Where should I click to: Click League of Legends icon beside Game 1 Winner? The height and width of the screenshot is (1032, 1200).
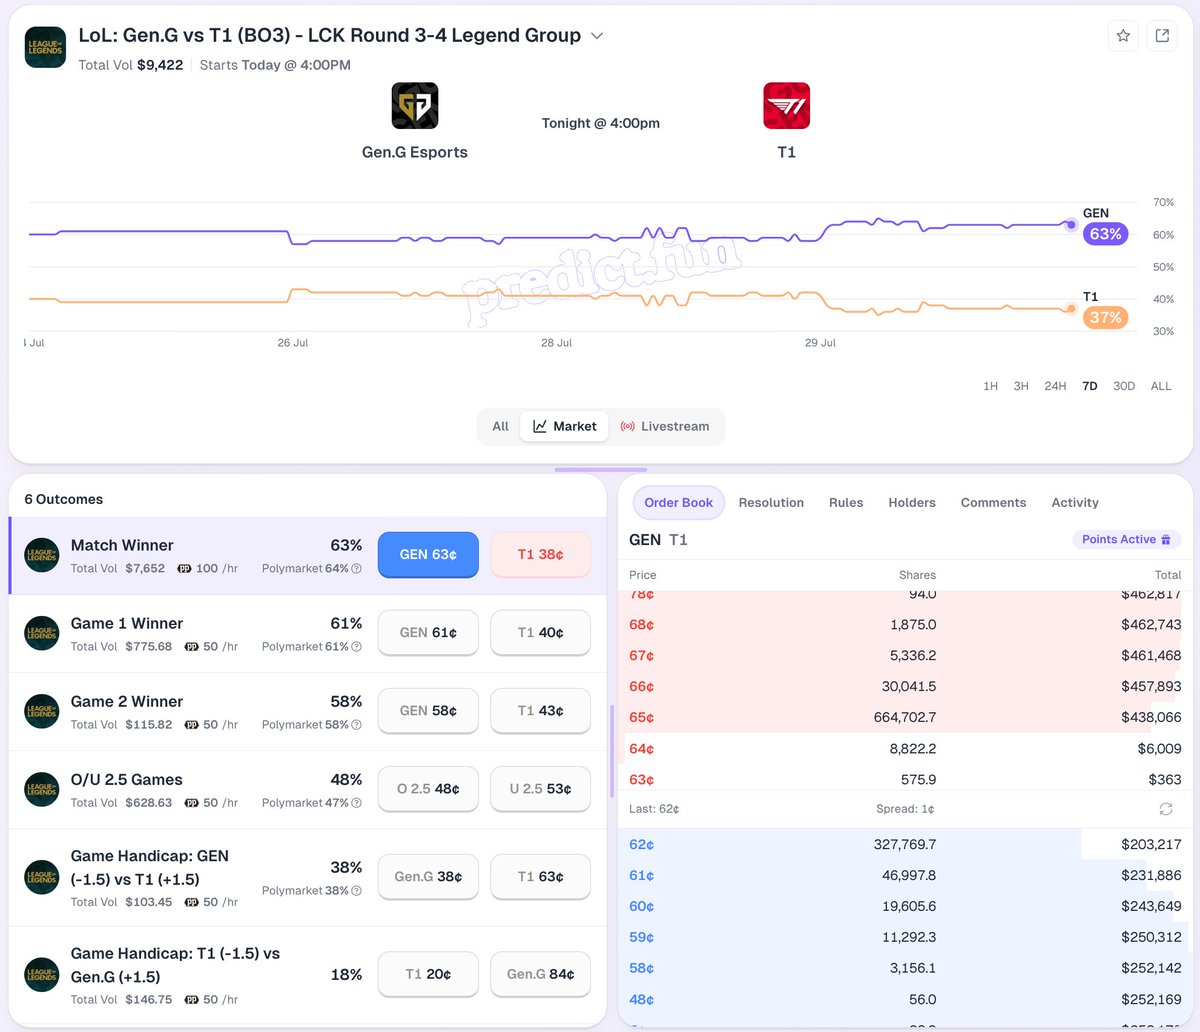pos(42,633)
